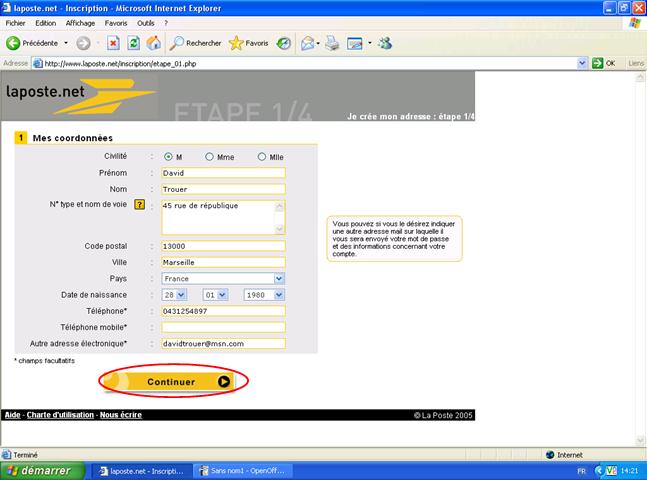Image resolution: width=647 pixels, height=480 pixels.
Task: Open the Fichier menu
Action: (x=15, y=23)
